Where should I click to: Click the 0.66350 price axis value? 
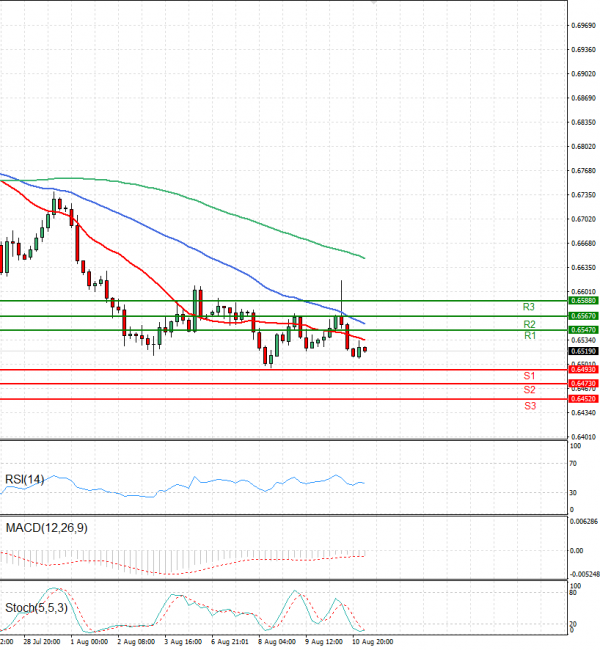[583, 268]
